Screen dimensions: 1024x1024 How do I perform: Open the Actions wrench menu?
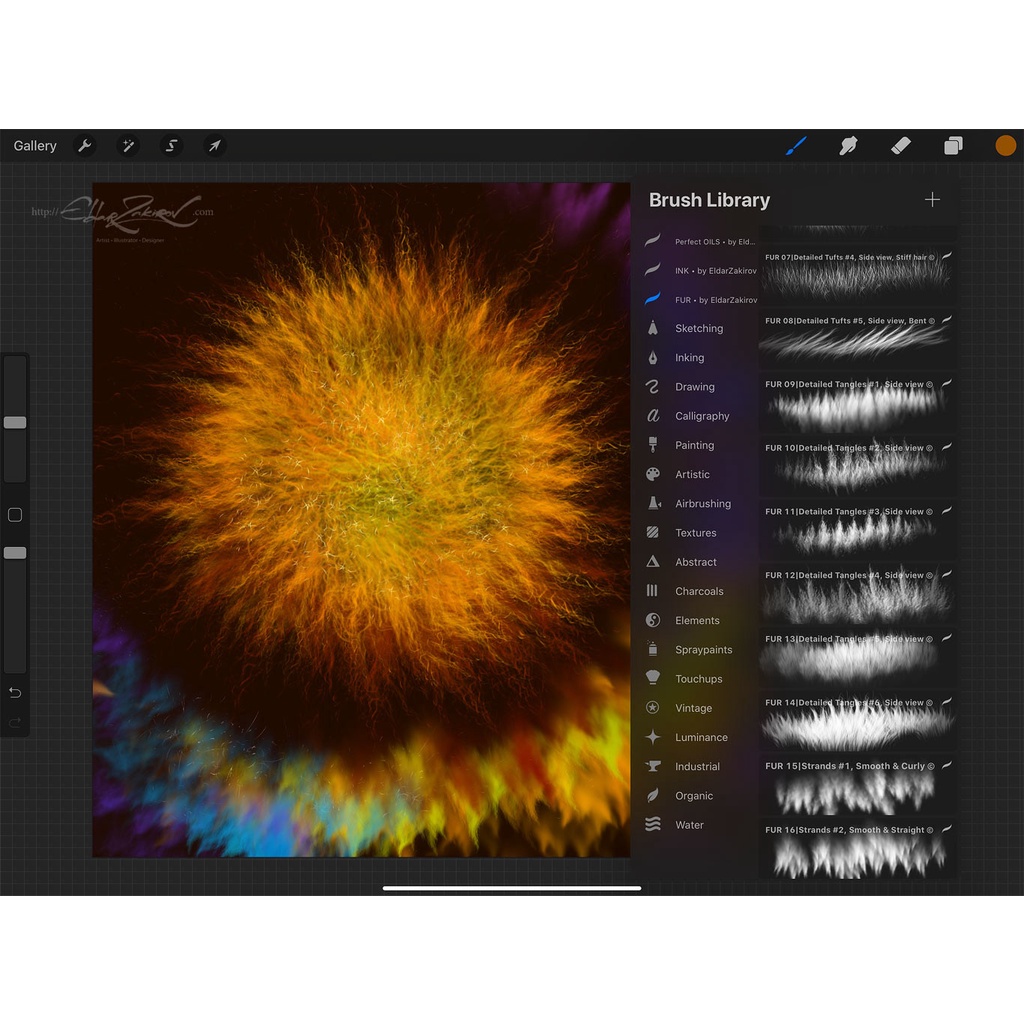85,146
